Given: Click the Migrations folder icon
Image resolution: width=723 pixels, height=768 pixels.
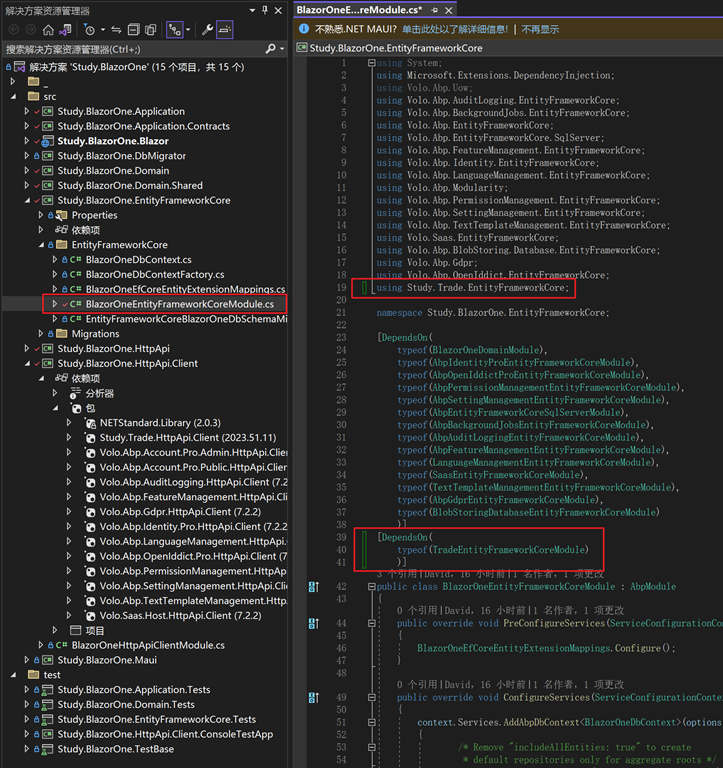Looking at the screenshot, I should pyautogui.click(x=62, y=334).
